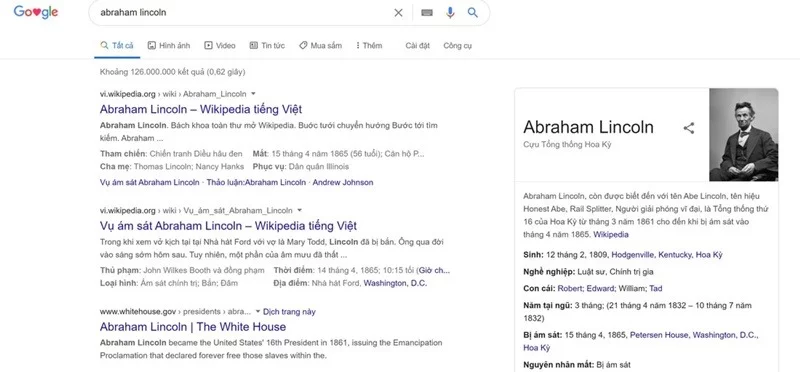Viewport: 800px width, 372px height.
Task: Open Abraham Lincoln | The White House
Action: tap(193, 327)
